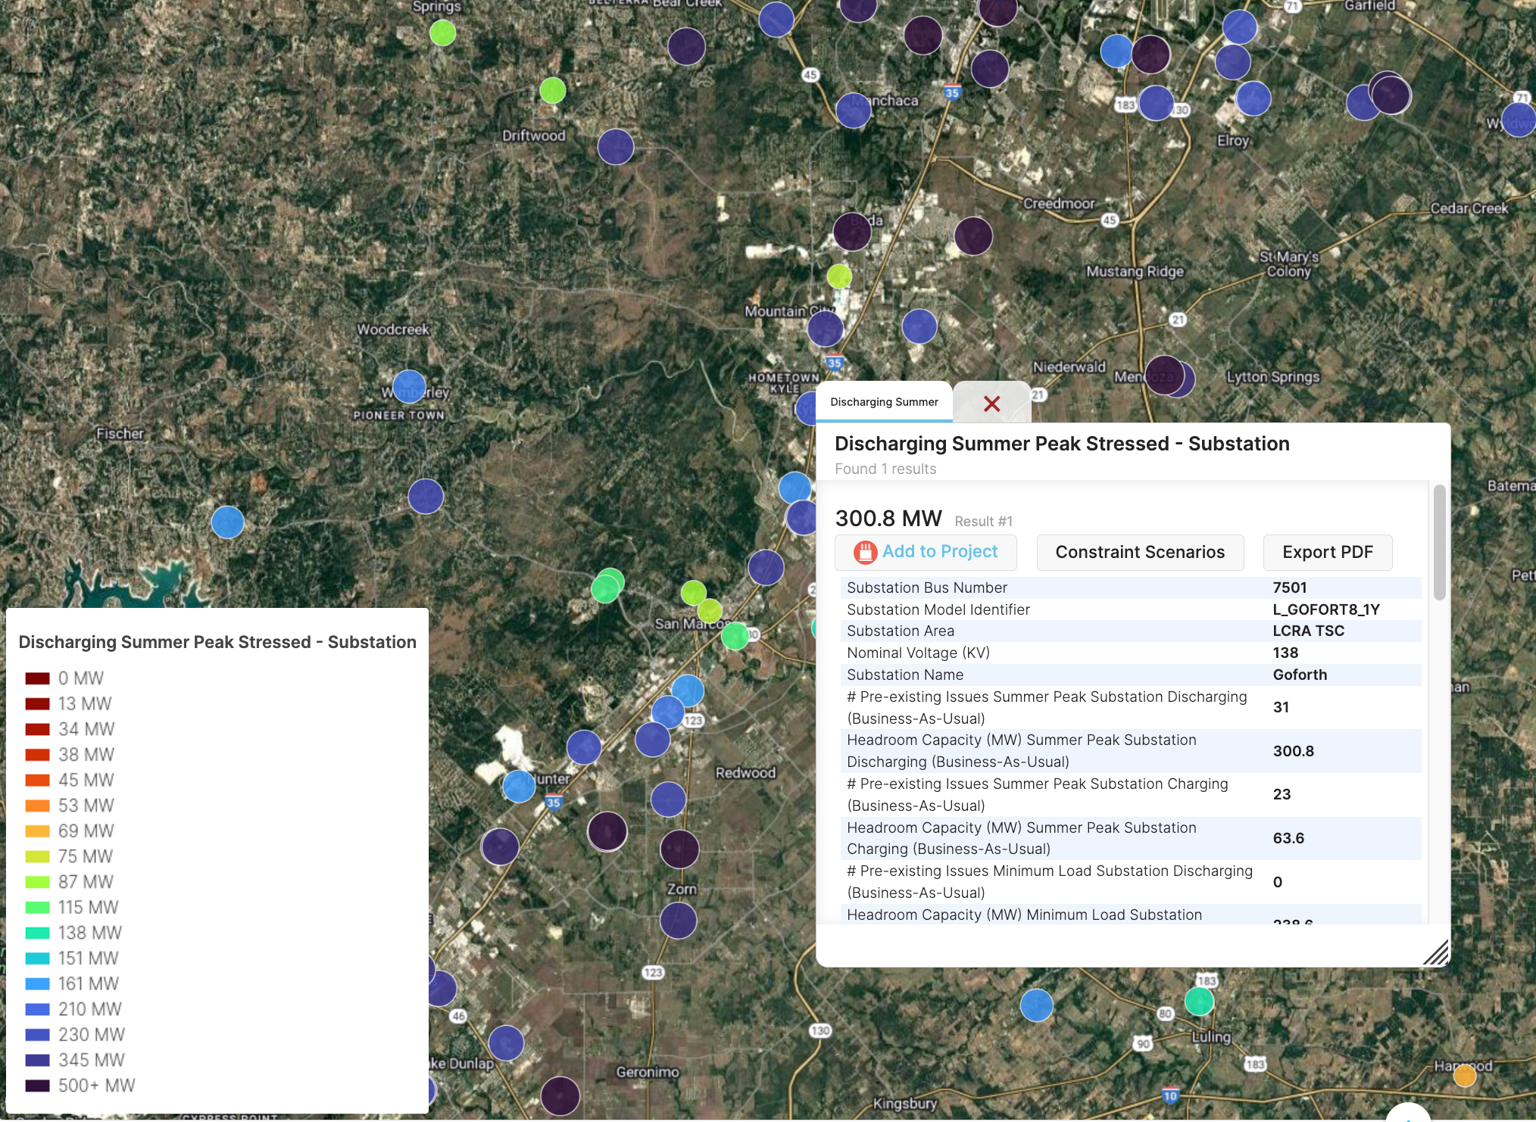Click the green marker above Driftwood
The width and height of the screenshot is (1536, 1122).
click(552, 90)
